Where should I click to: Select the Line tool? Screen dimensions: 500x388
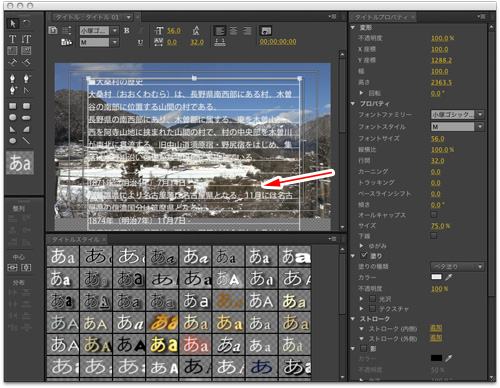[26, 141]
